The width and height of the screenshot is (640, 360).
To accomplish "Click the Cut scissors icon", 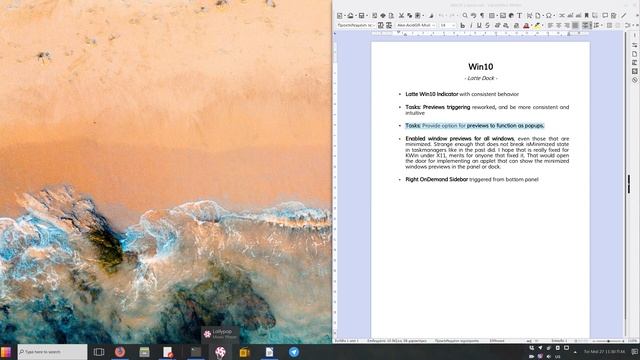I will coord(402,16).
